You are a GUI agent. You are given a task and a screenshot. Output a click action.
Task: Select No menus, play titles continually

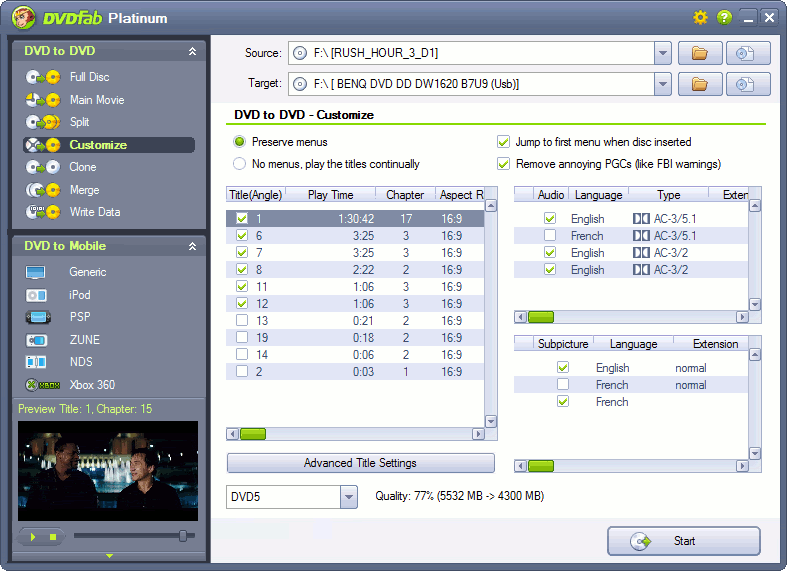[240, 164]
